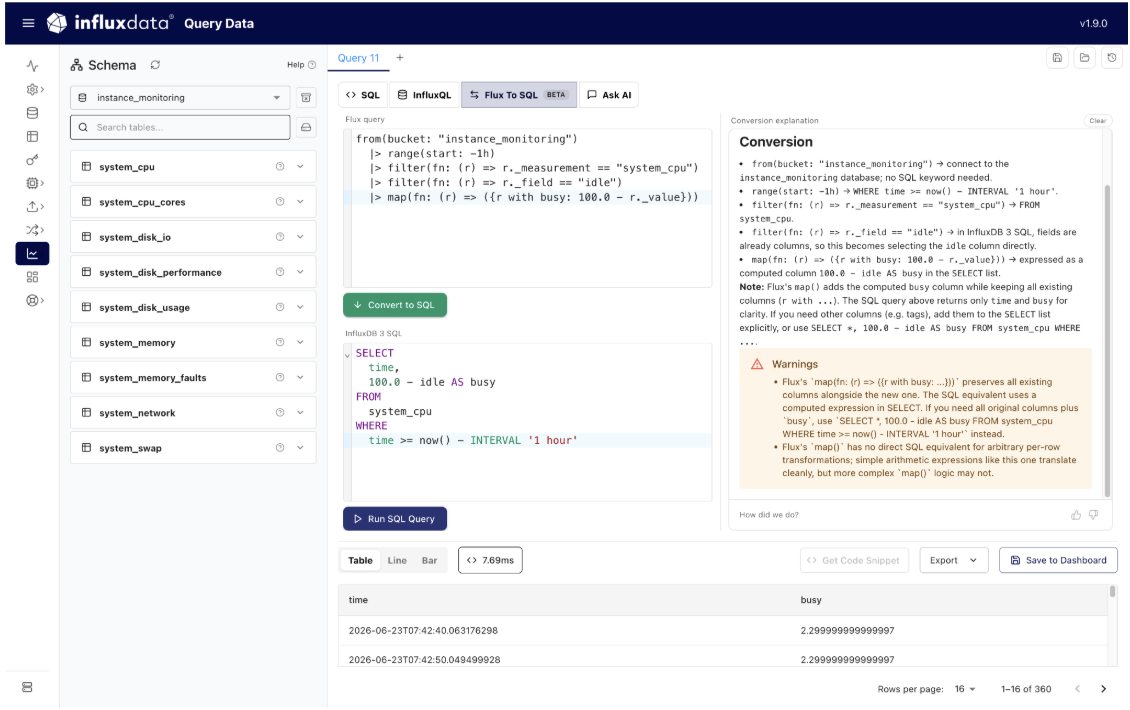Expand the system_disk_performance table

pyautogui.click(x=301, y=272)
